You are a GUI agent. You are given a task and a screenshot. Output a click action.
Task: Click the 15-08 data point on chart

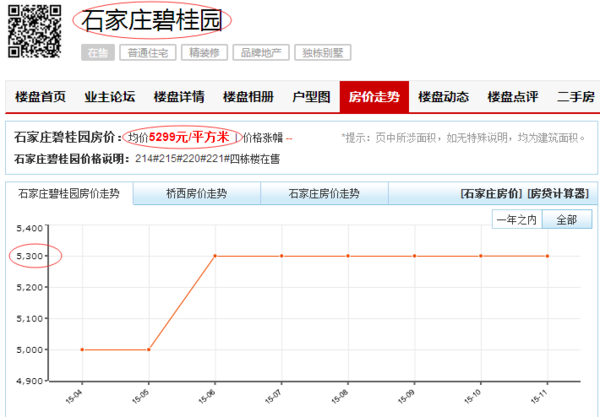[348, 256]
